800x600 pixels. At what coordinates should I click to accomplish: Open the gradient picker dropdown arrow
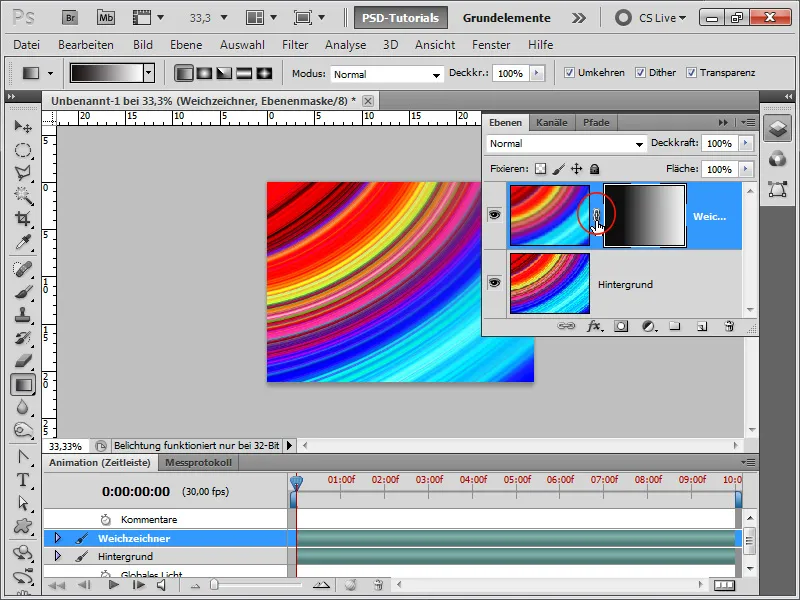pos(148,73)
